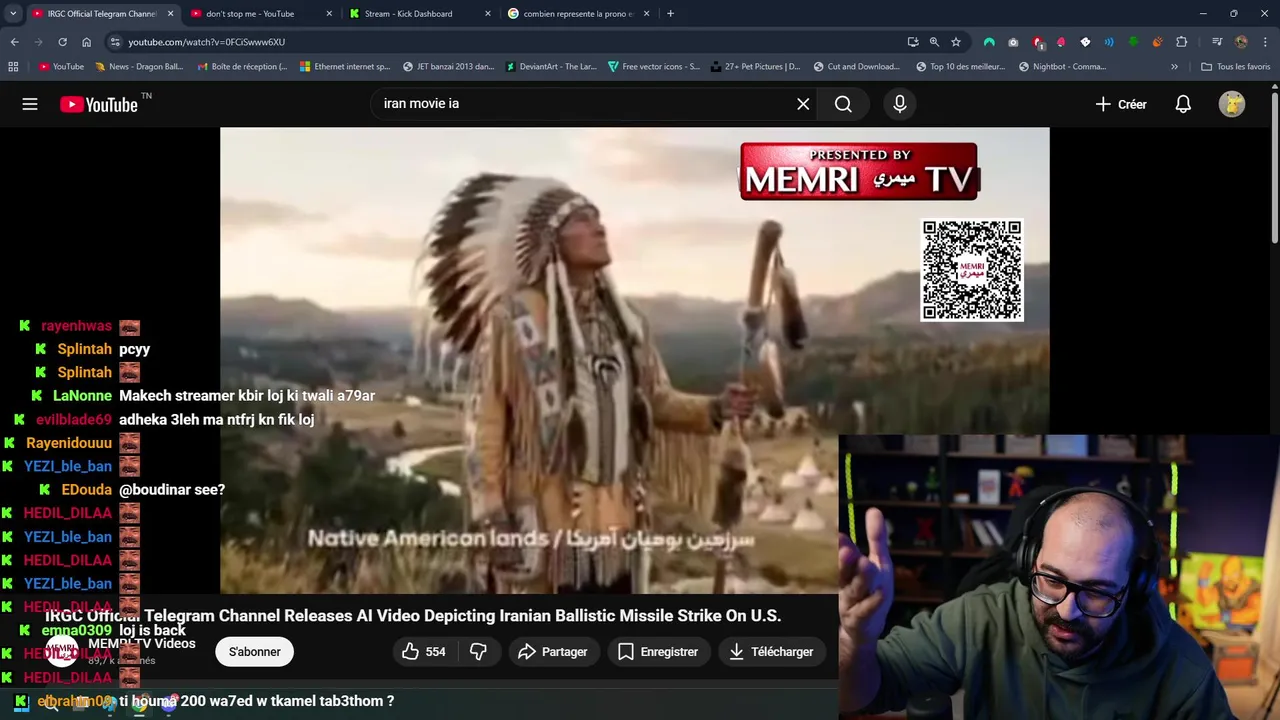The height and width of the screenshot is (720, 1280).
Task: Open a new tab with plus
Action: tap(670, 14)
